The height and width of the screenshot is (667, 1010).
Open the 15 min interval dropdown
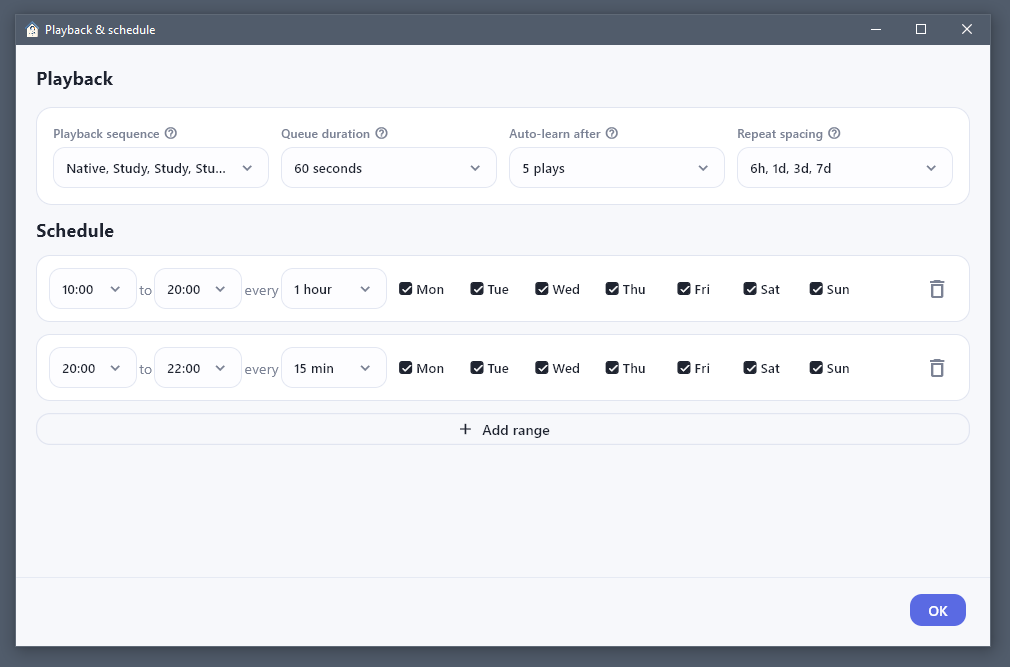(x=334, y=368)
